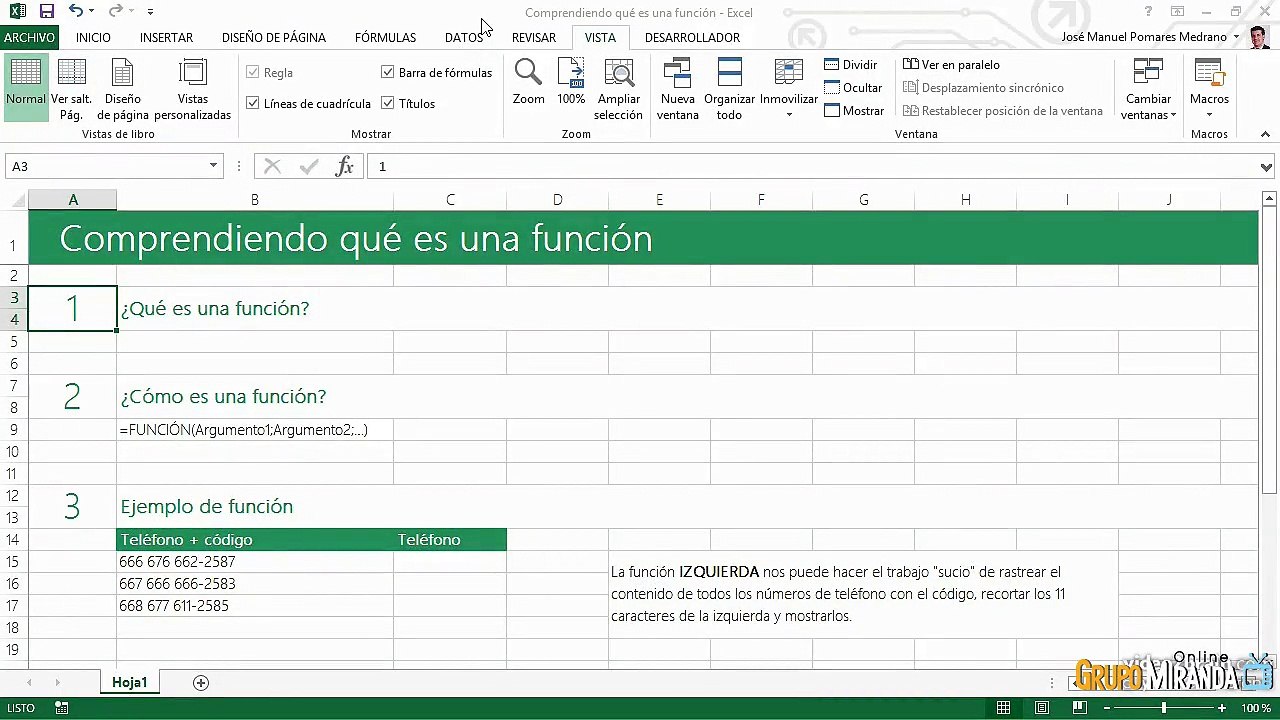The height and width of the screenshot is (720, 1280).
Task: Select Teléfono + código header cell
Action: (x=255, y=540)
